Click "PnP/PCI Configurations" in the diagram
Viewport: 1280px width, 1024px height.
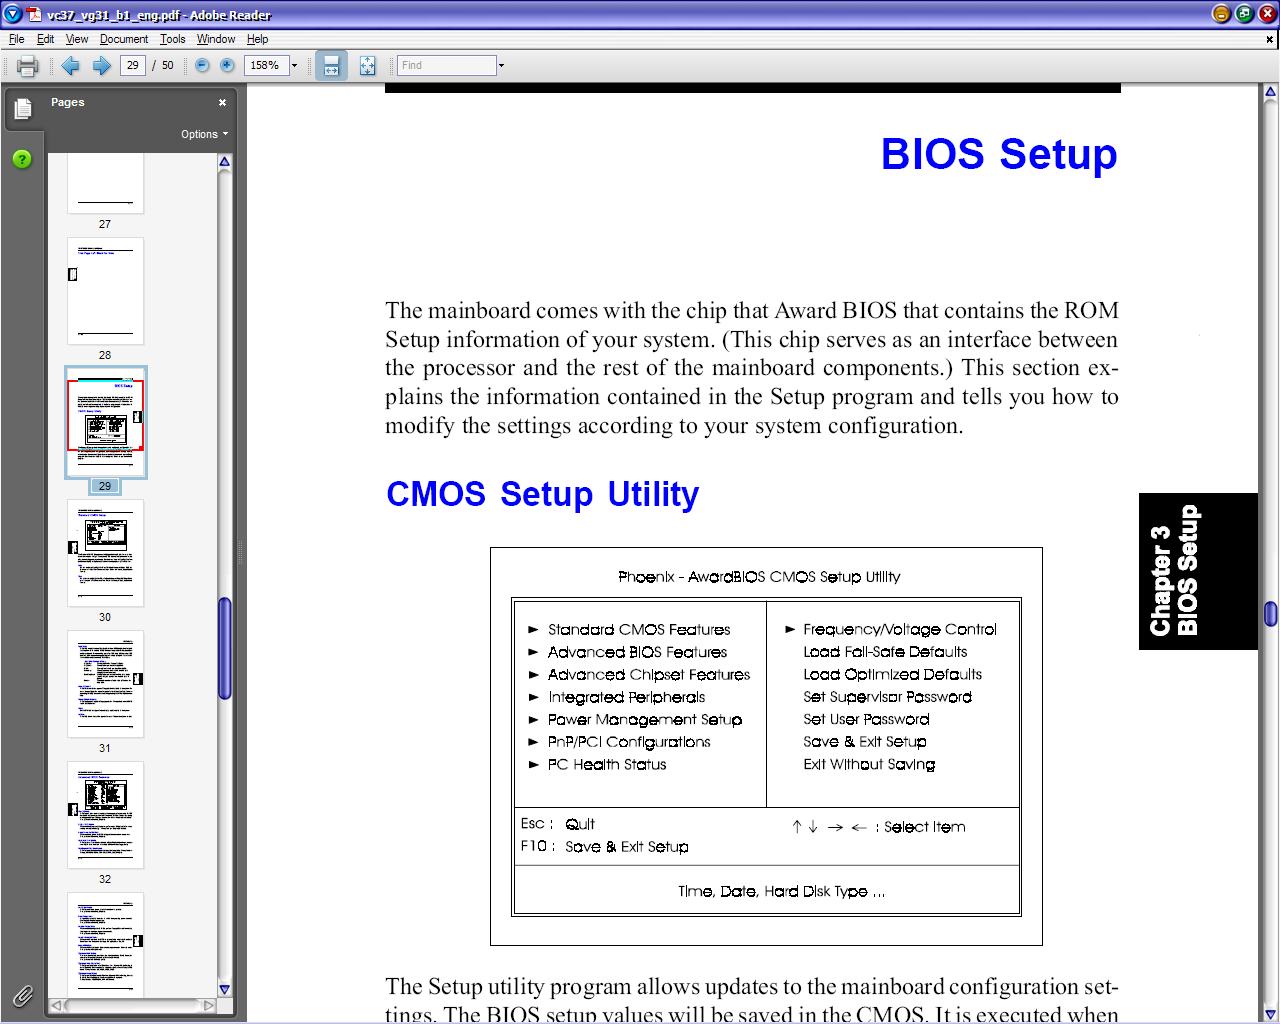(629, 742)
